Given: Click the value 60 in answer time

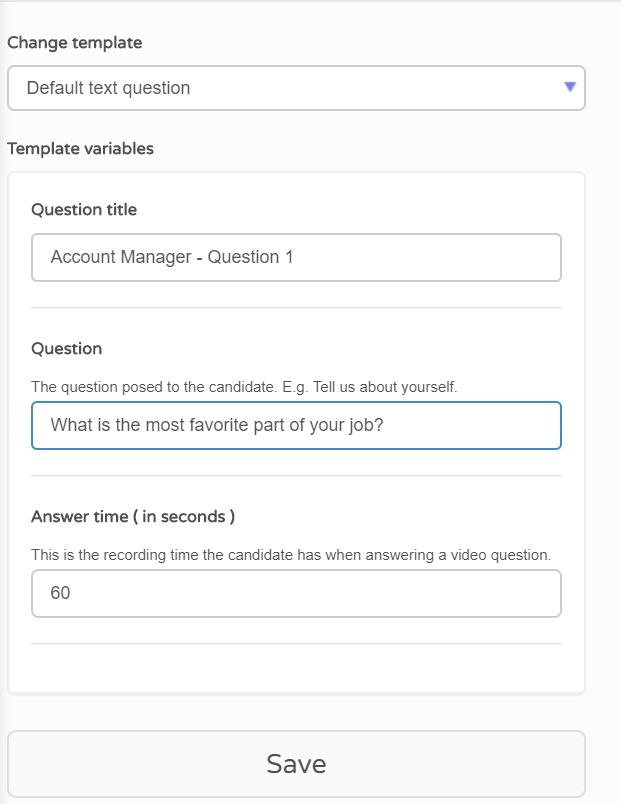Looking at the screenshot, I should [x=60, y=593].
